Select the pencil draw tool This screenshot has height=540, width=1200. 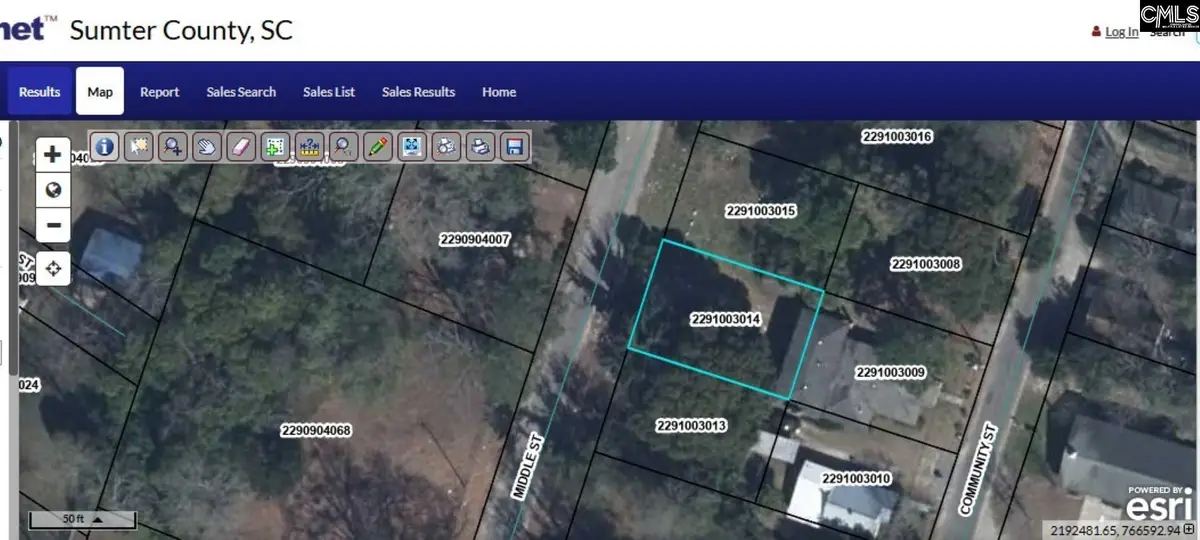(x=377, y=147)
